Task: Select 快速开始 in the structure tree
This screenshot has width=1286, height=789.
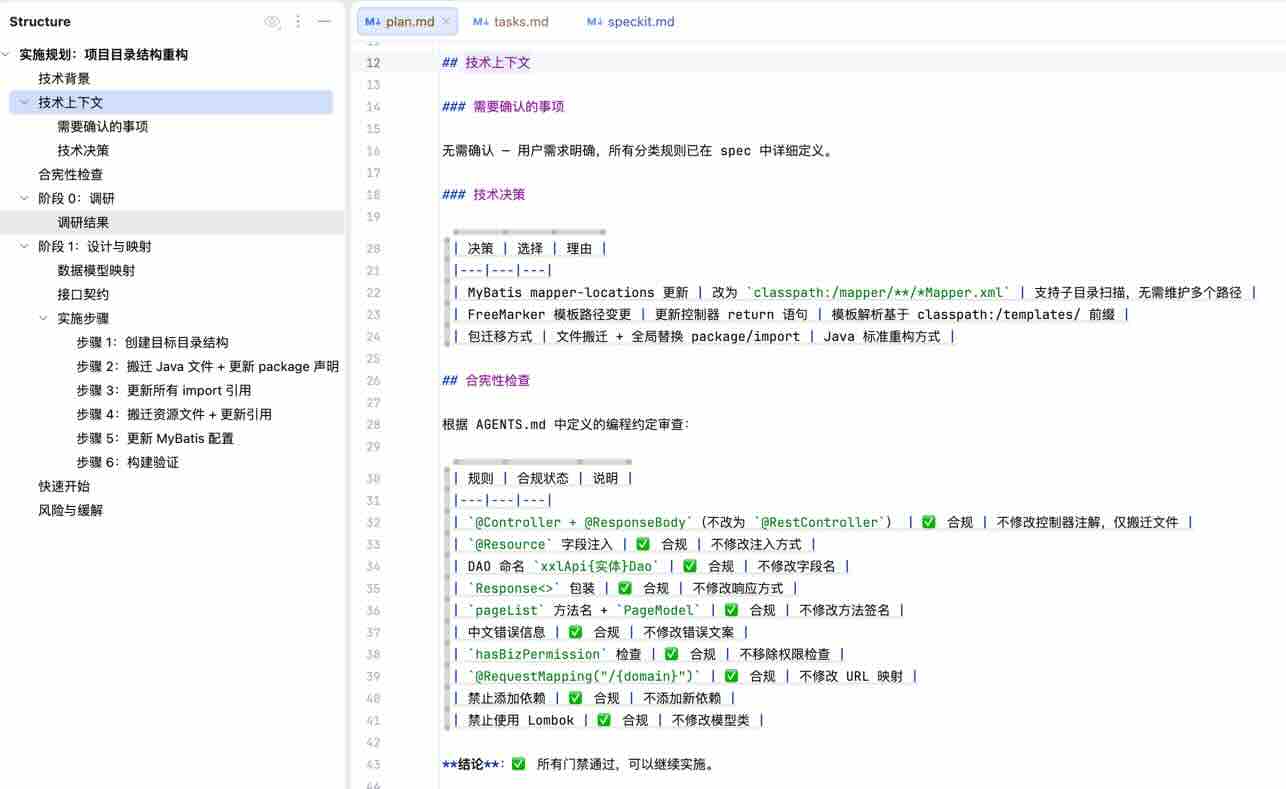Action: [64, 487]
